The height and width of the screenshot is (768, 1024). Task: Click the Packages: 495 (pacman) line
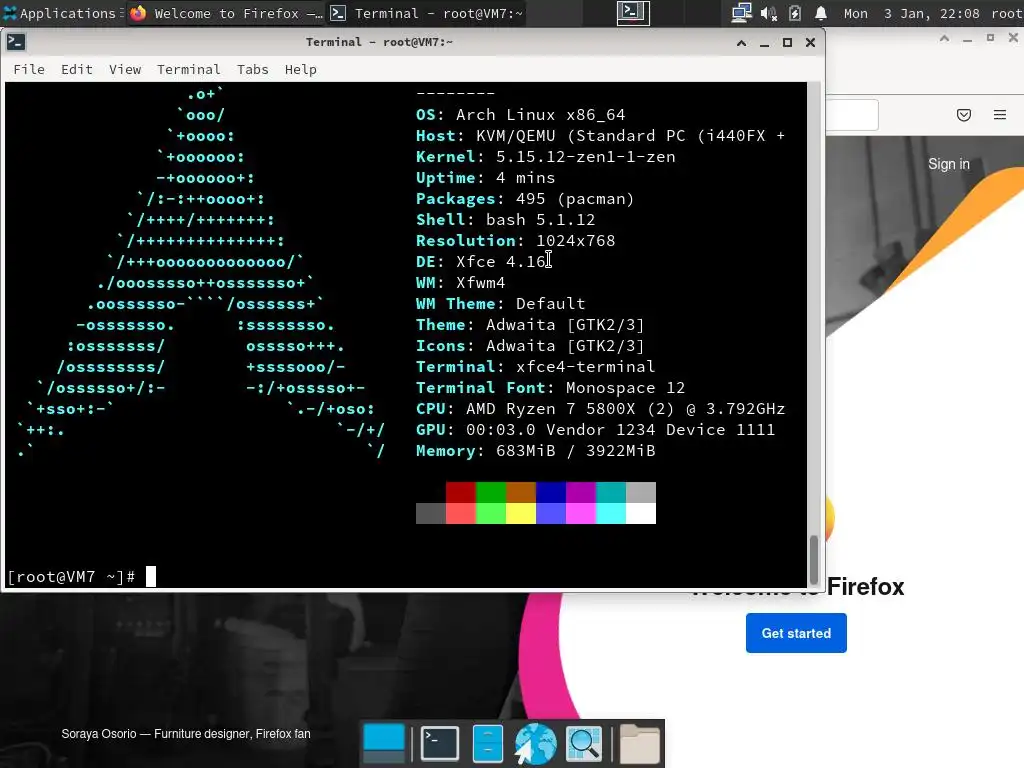525,199
